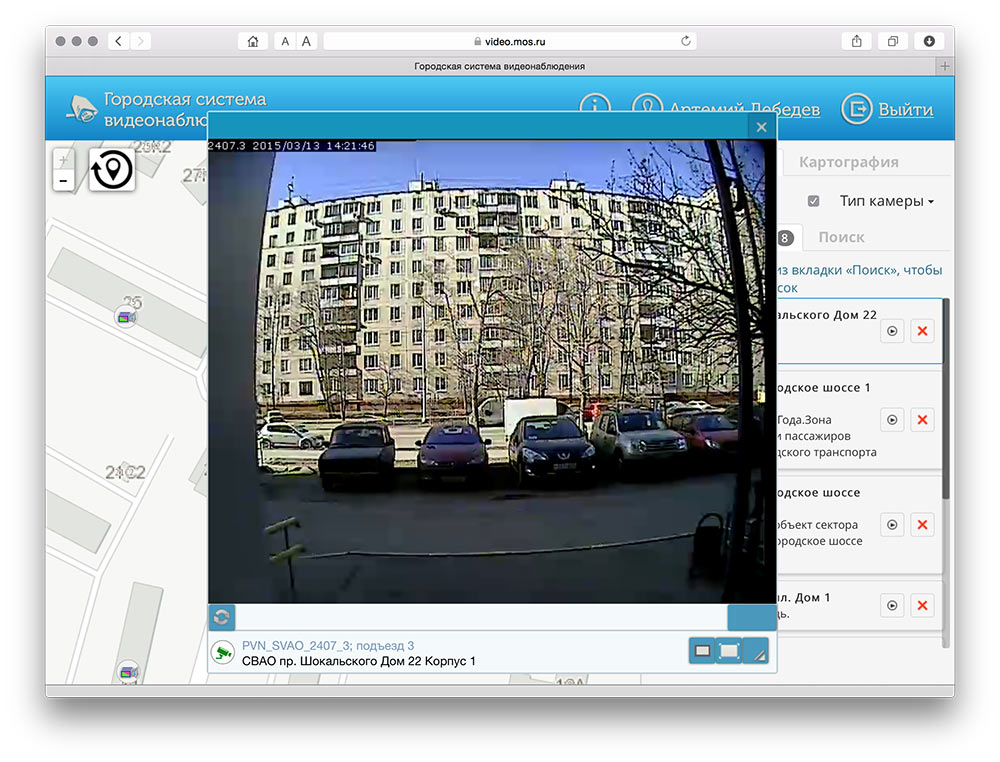Click the video timestamp 2015/03/13 14:21:46

(x=313, y=146)
